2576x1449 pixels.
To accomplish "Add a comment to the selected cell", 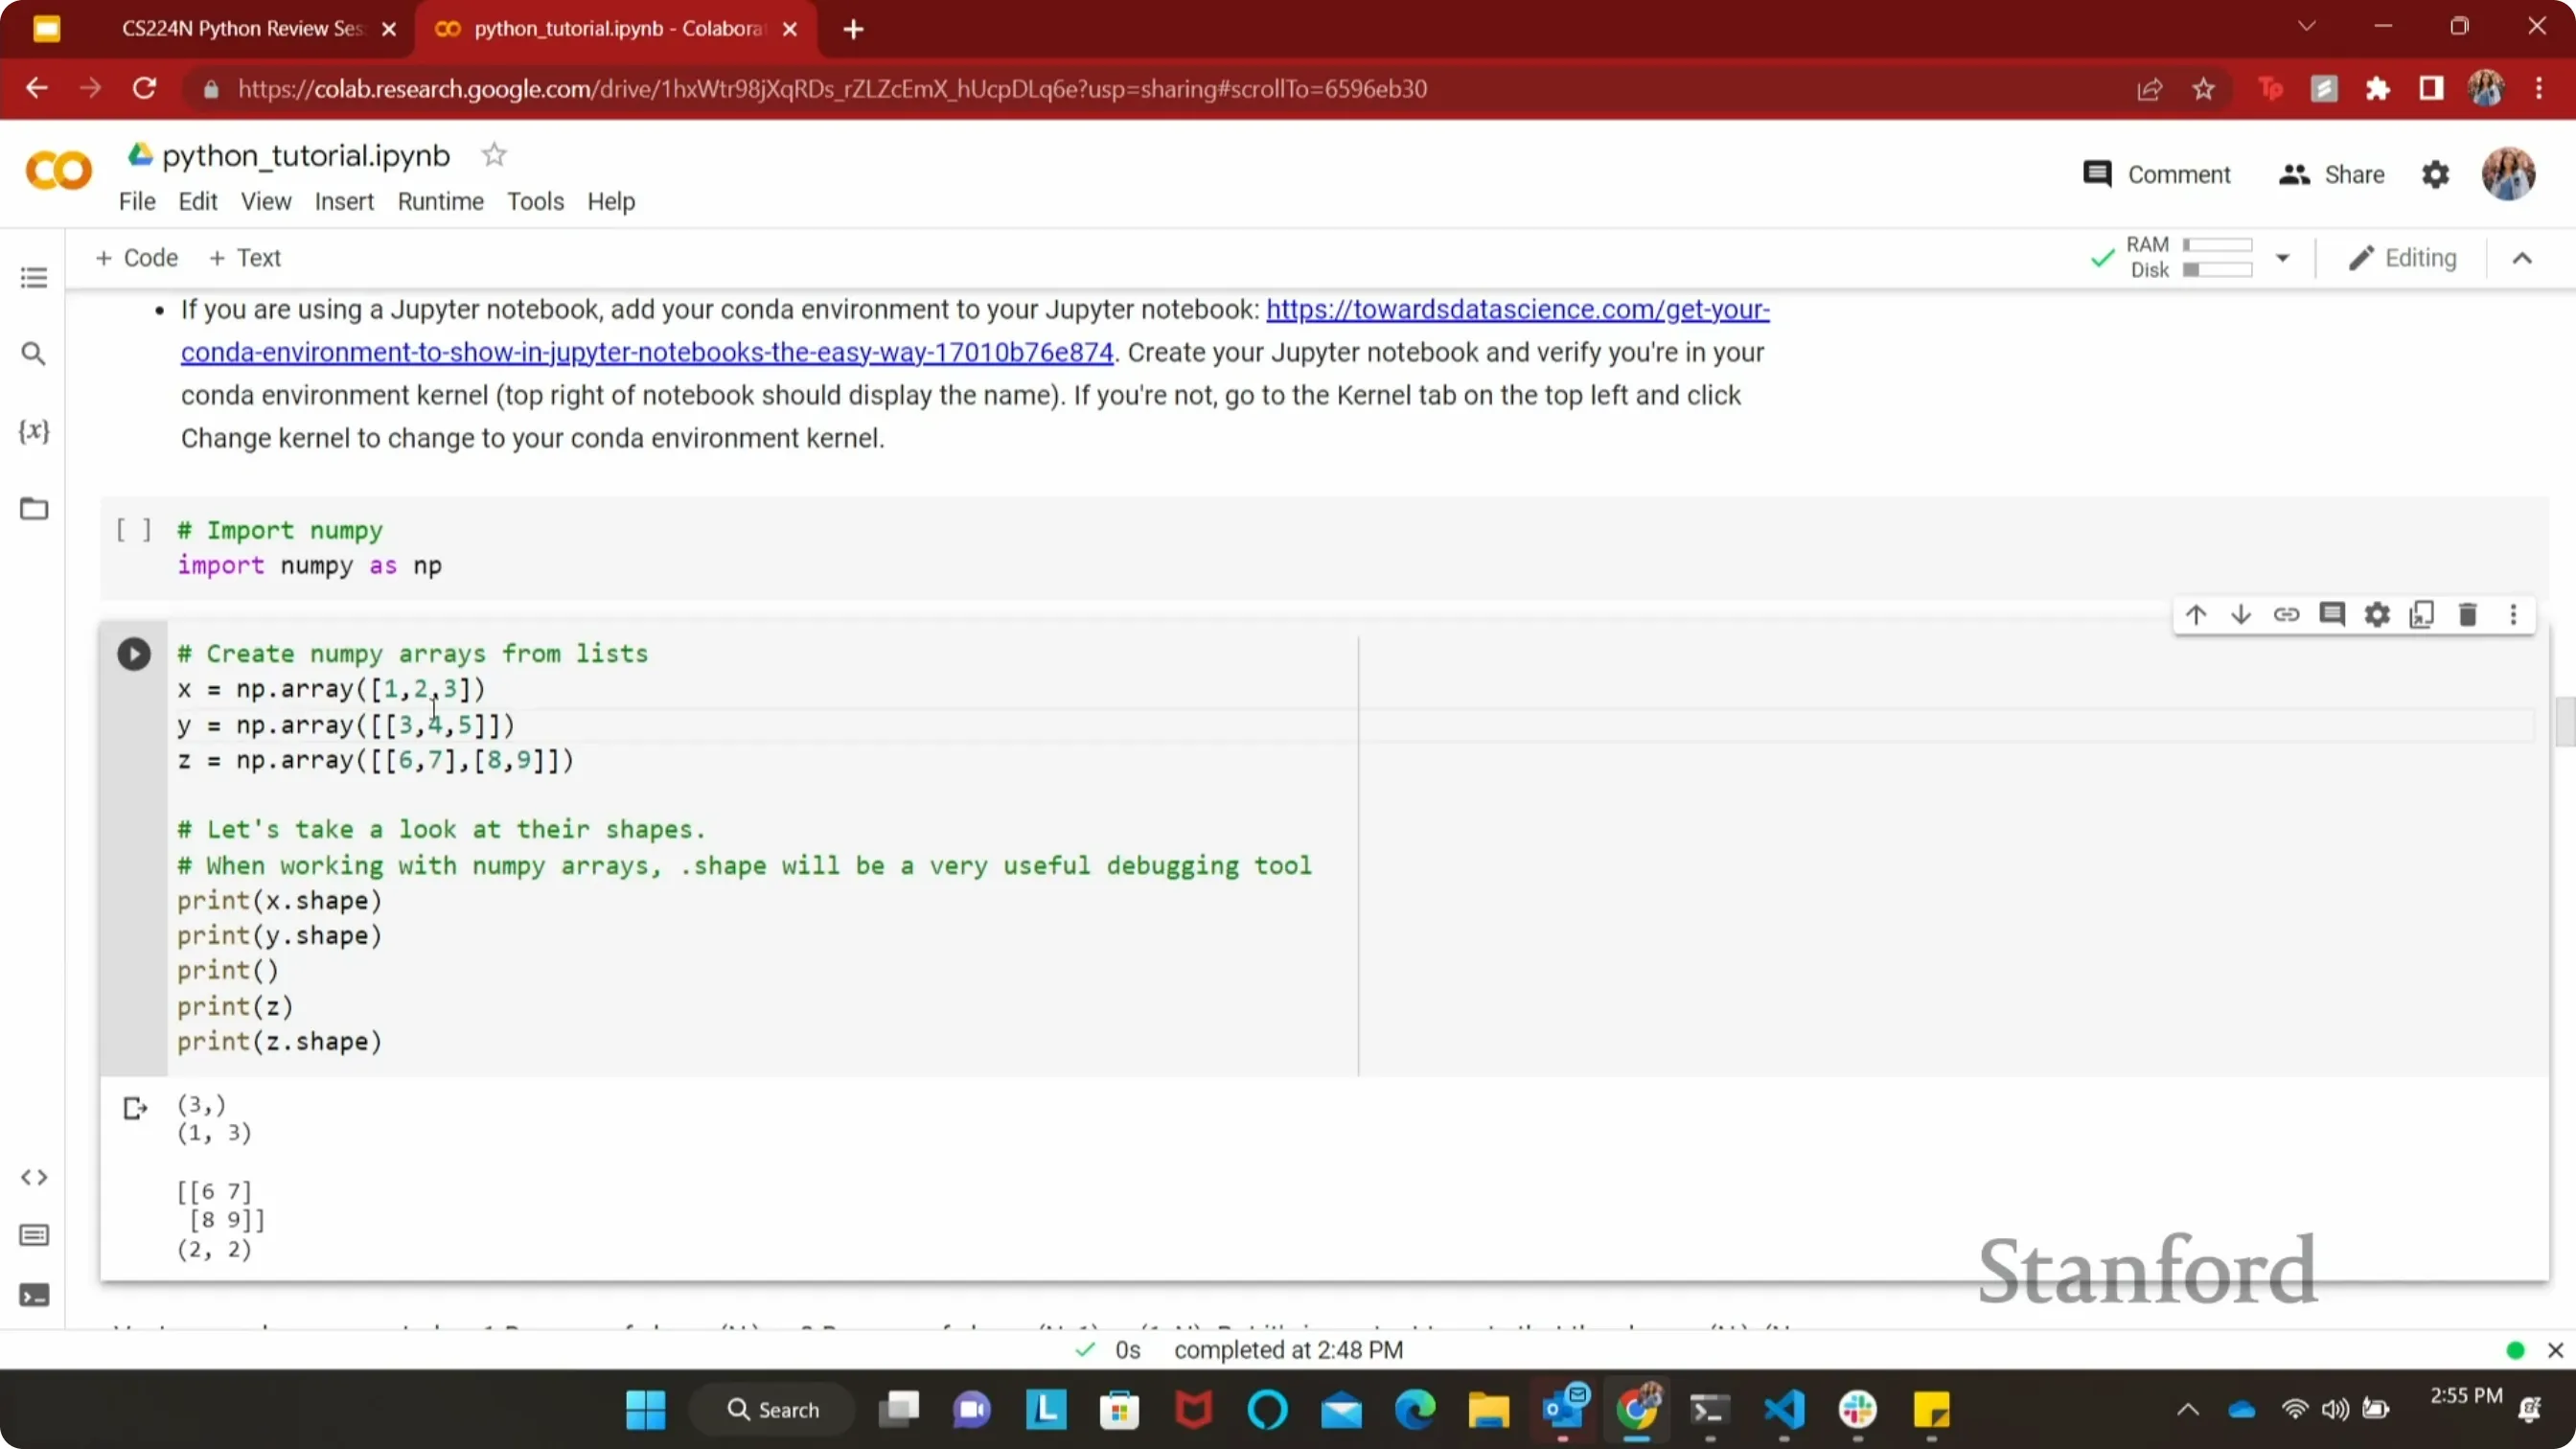I will pos(2332,615).
